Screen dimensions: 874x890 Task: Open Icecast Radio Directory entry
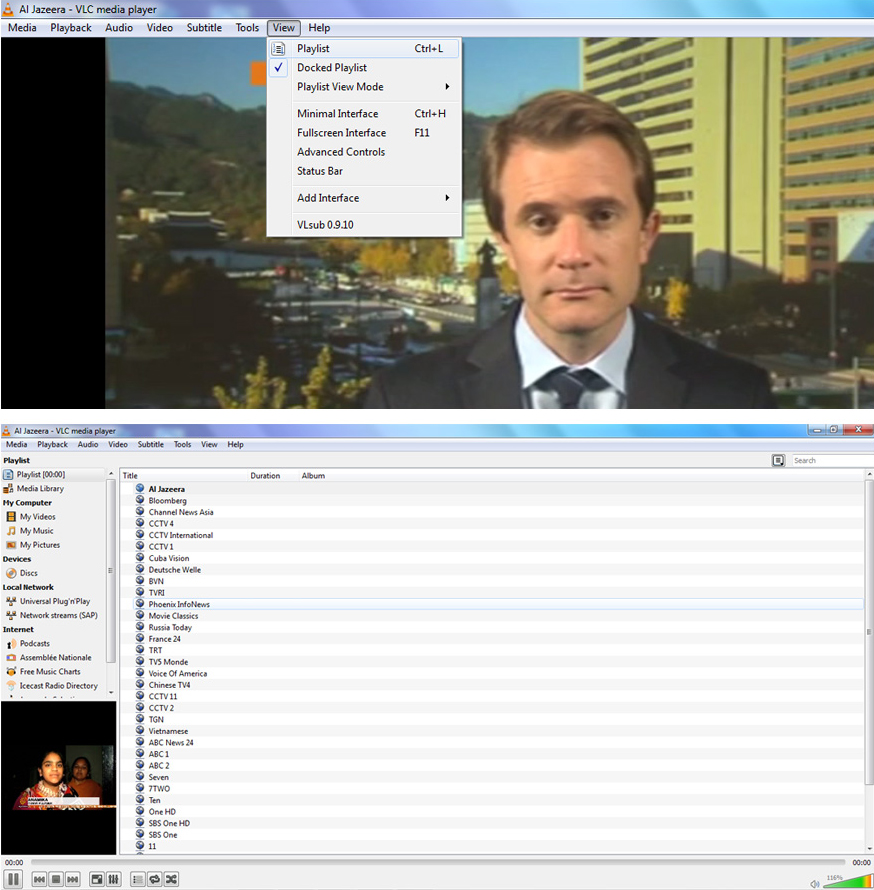point(58,686)
